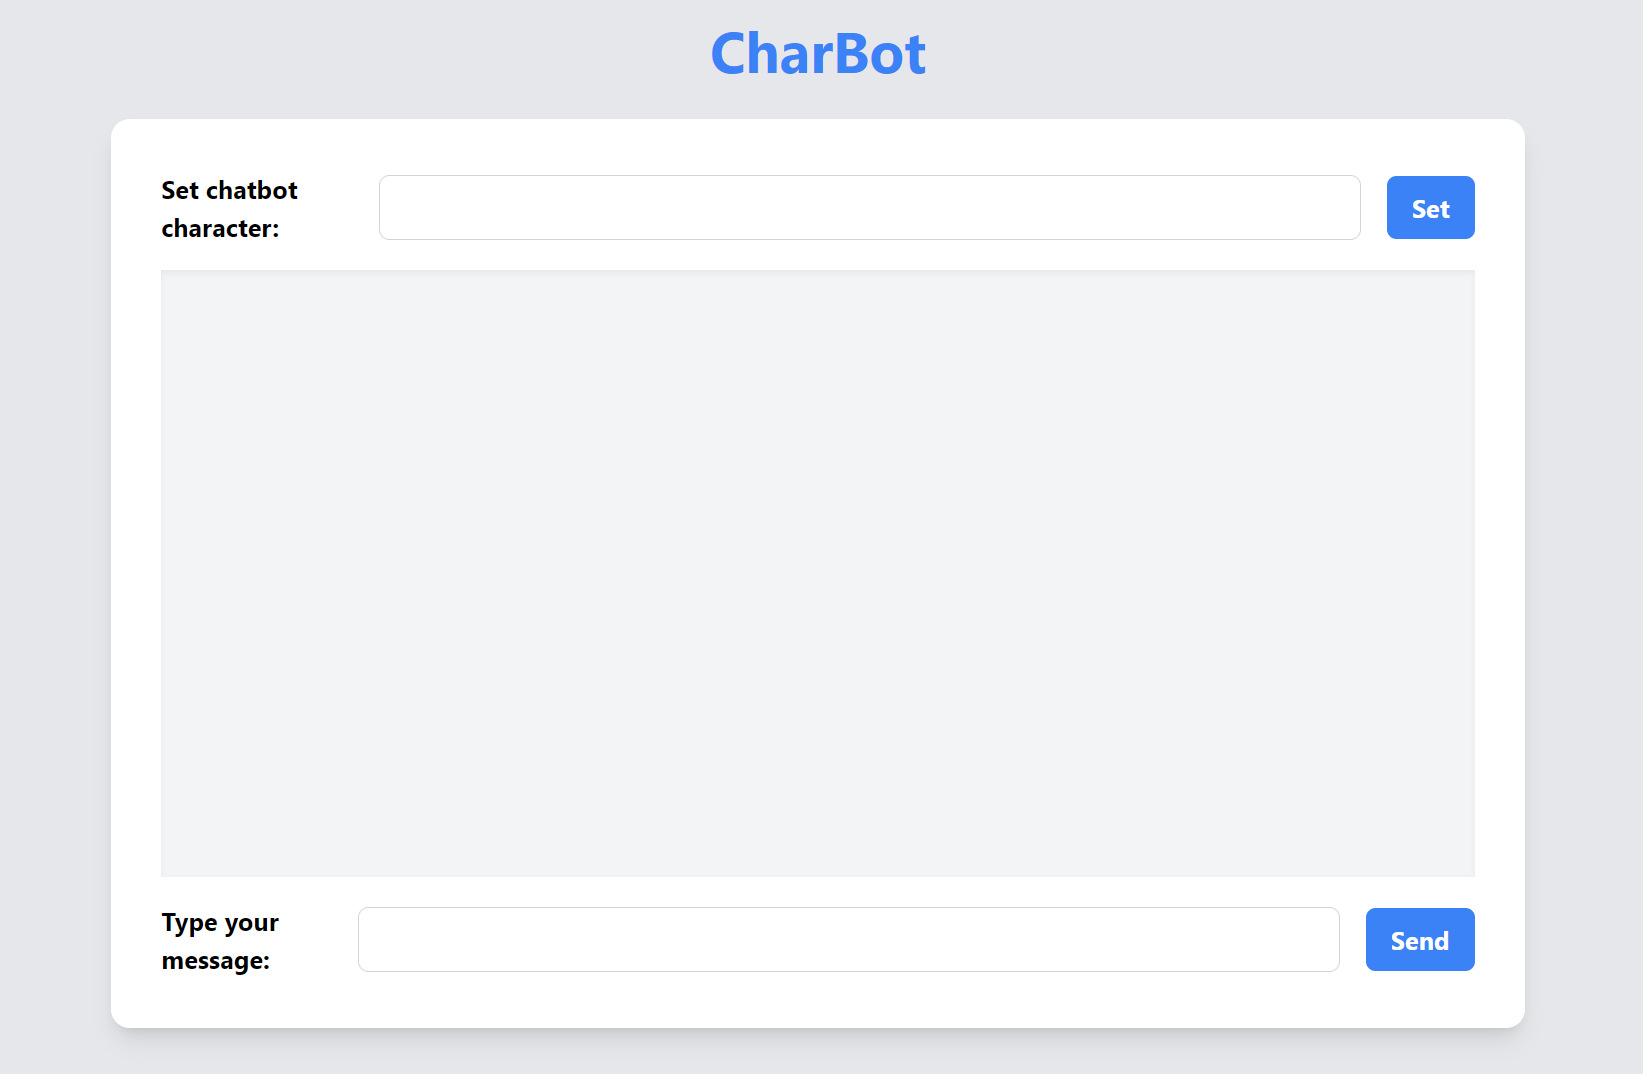Activate the input beside "Type your message:"
Viewport: 1643px width, 1074px height.
pyautogui.click(x=848, y=940)
